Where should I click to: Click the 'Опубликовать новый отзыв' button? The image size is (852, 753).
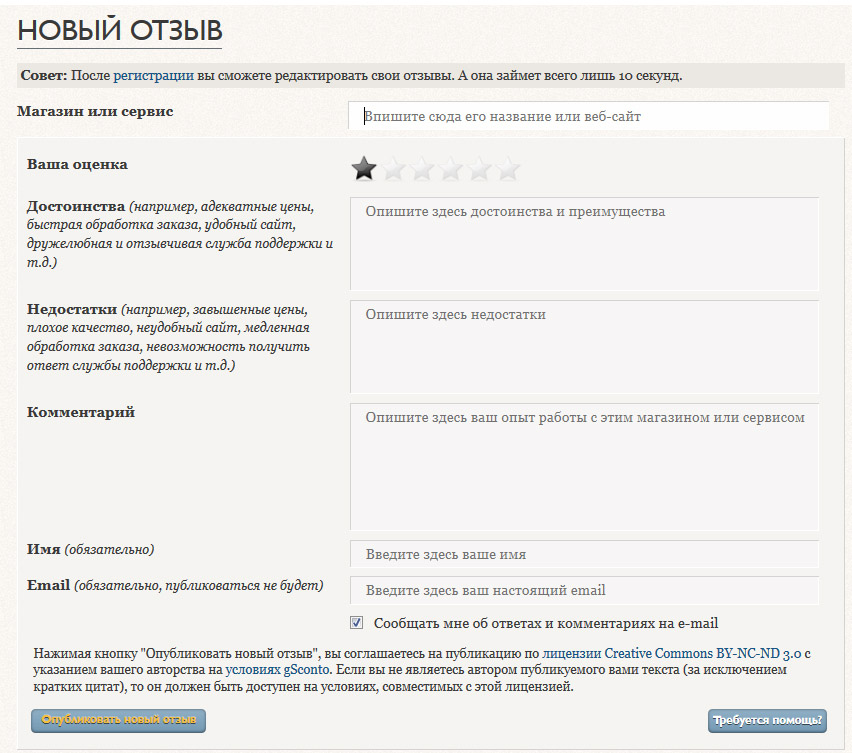coord(118,720)
